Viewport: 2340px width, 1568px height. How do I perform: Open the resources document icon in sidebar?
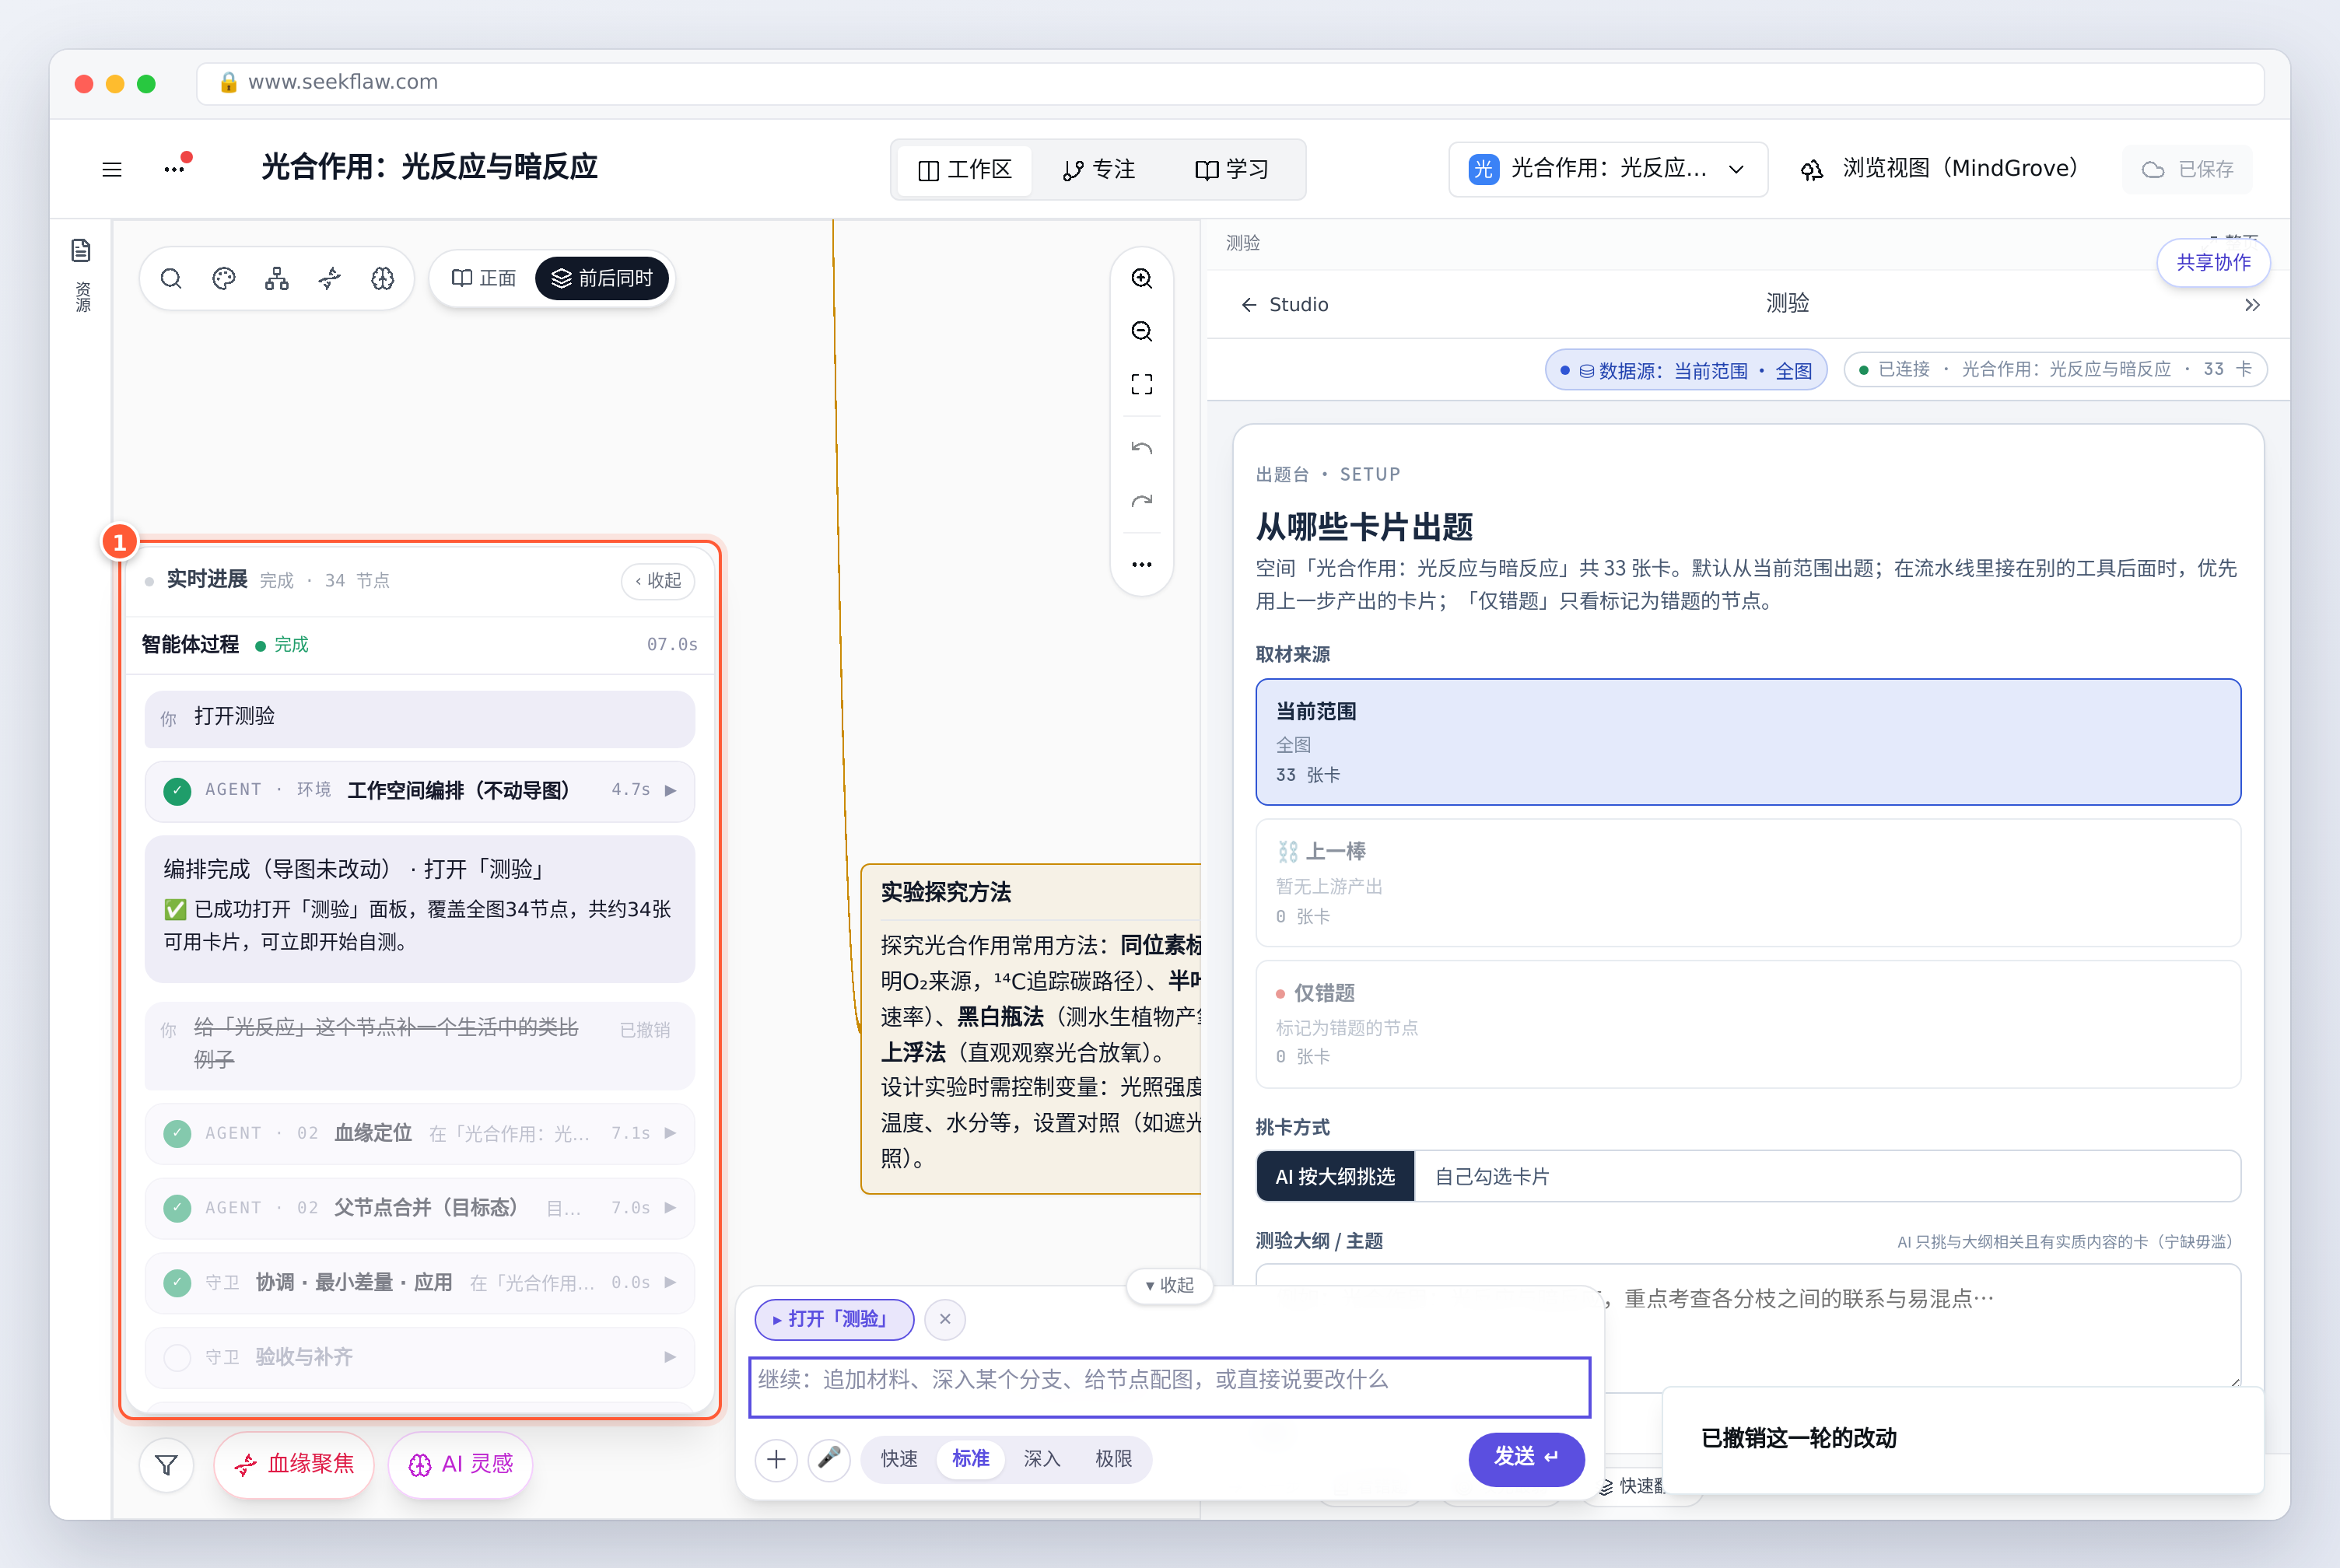click(81, 250)
